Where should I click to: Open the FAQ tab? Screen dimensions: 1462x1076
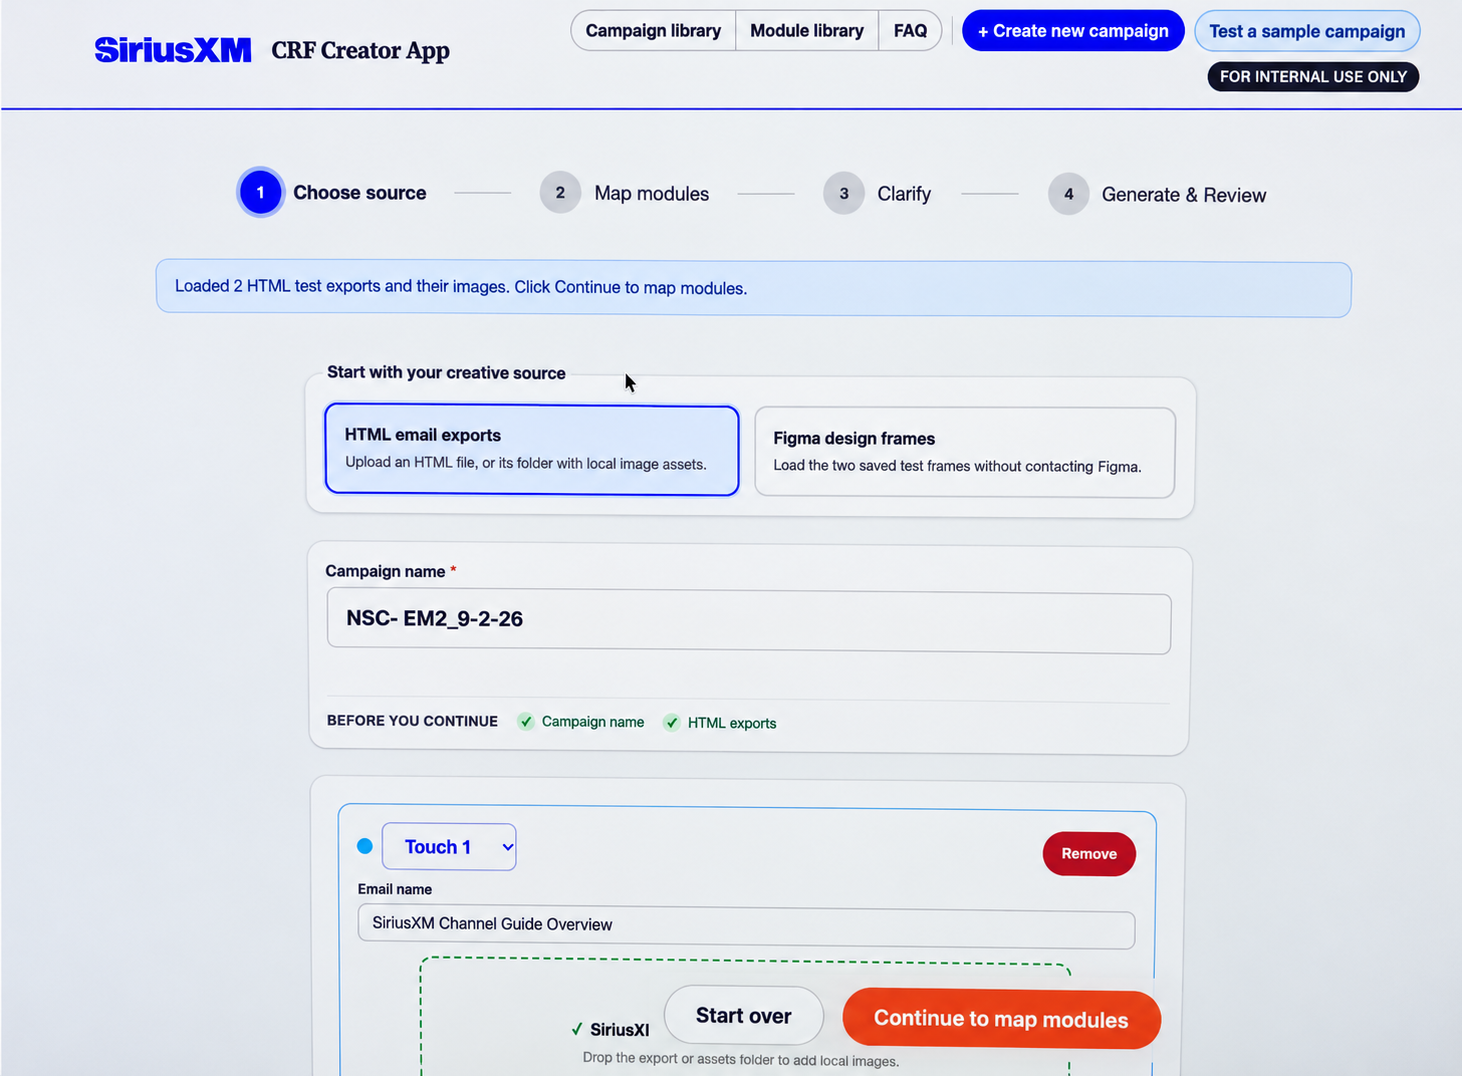(x=910, y=31)
